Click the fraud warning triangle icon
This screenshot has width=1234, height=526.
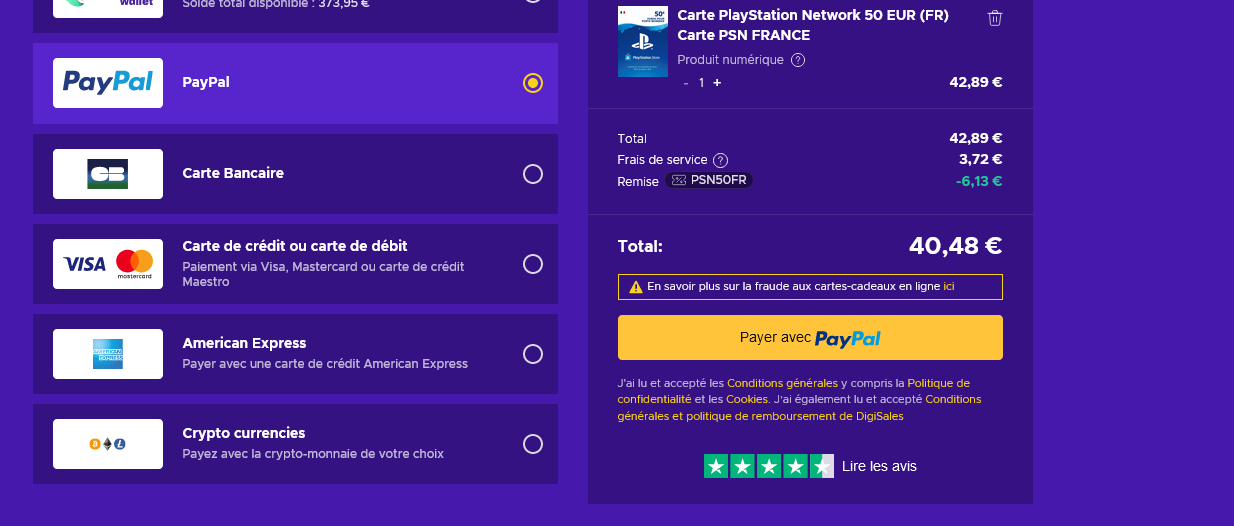click(636, 287)
